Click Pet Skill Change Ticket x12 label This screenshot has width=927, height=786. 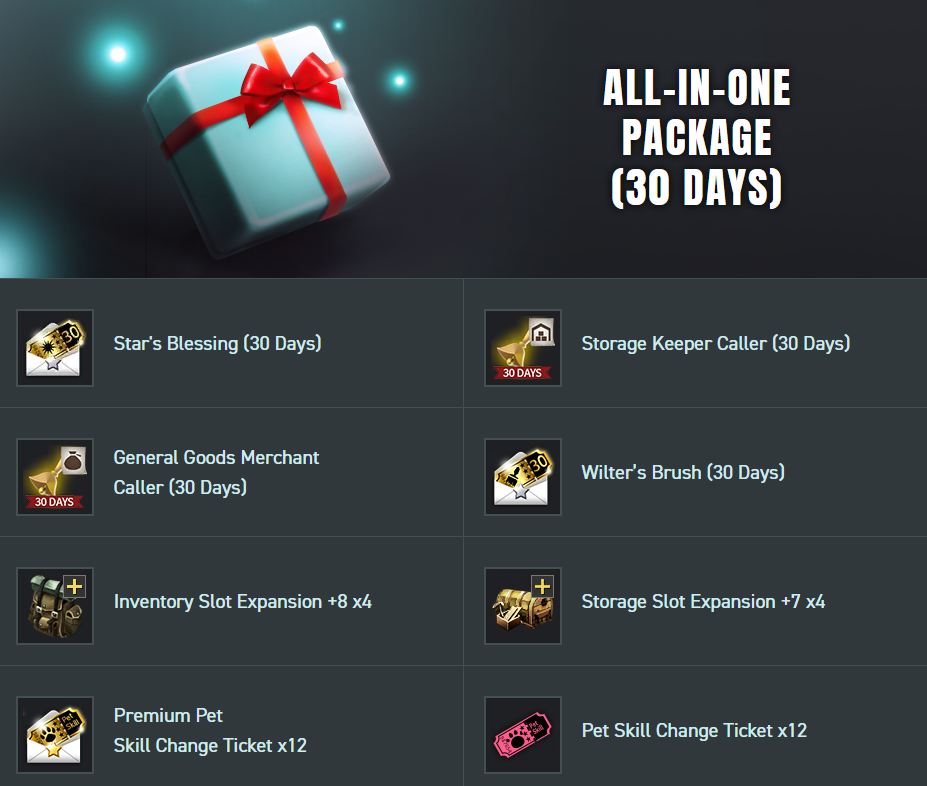(694, 730)
